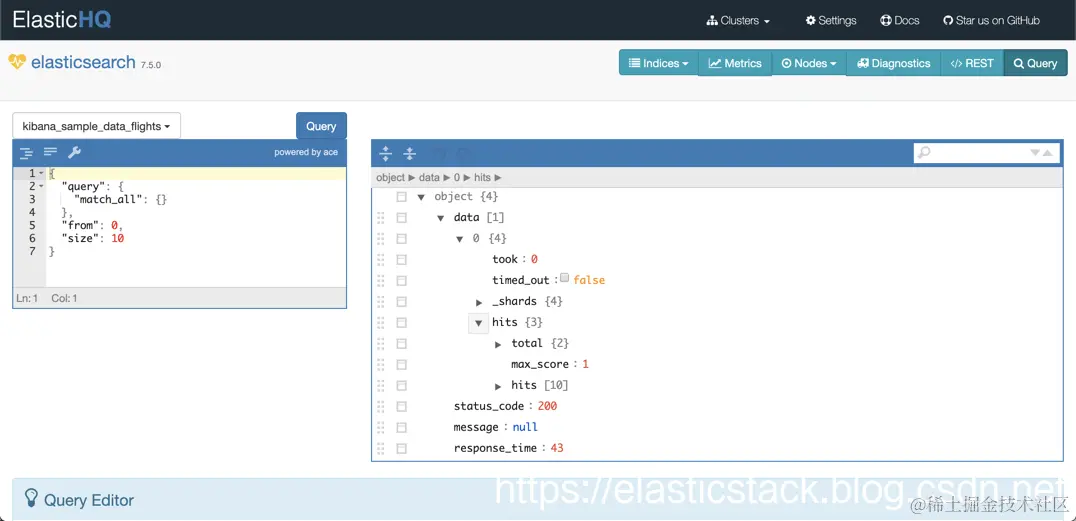Open context menu for timed_out row
The image size is (1076, 521).
click(401, 281)
